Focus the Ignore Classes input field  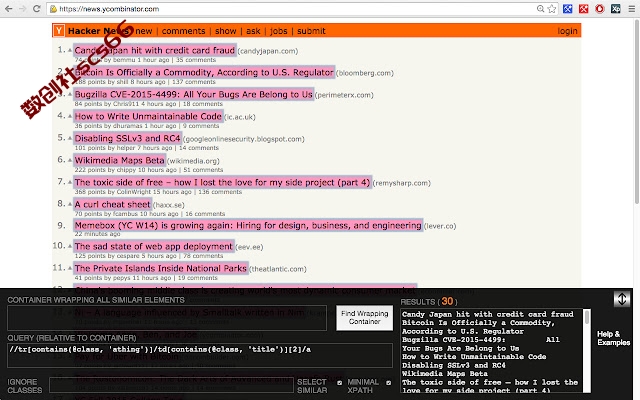pyautogui.click(x=171, y=385)
